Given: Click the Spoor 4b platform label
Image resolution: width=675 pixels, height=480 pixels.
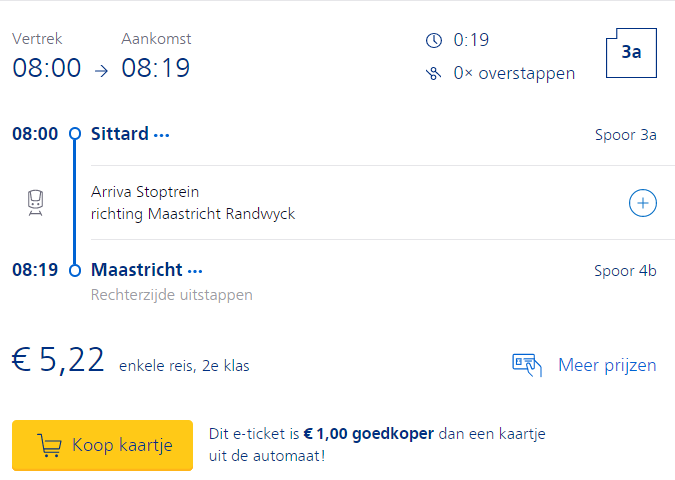Looking at the screenshot, I should (625, 270).
